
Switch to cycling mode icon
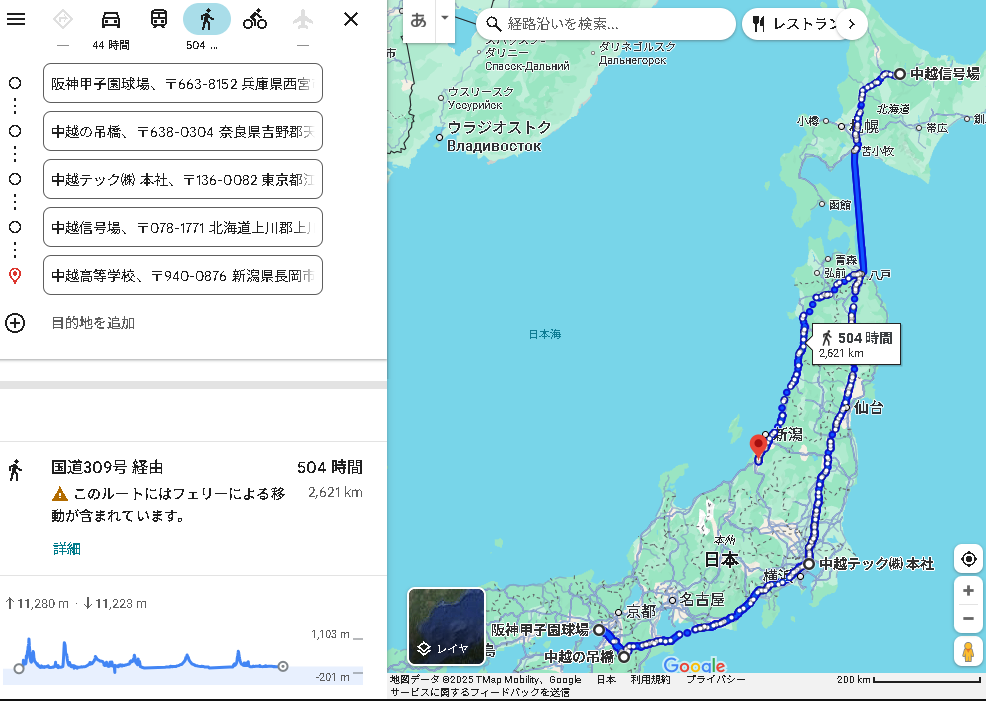coord(255,19)
